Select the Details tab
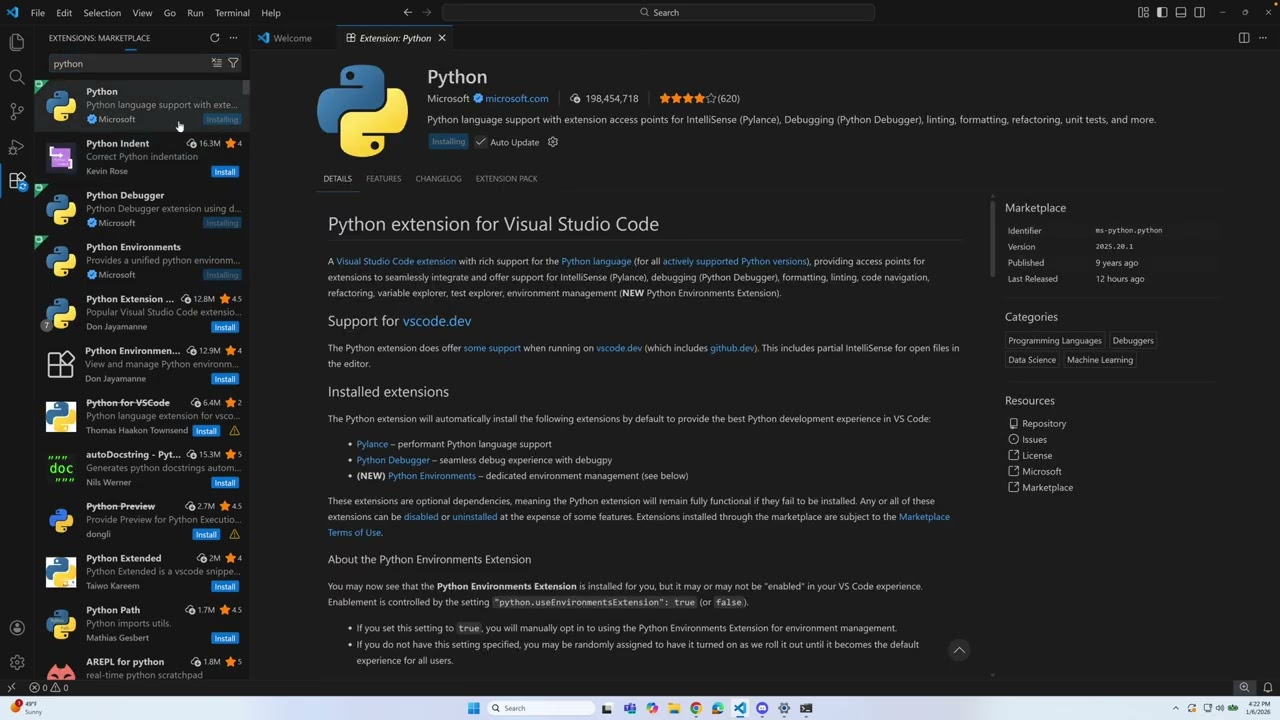The height and width of the screenshot is (720, 1280). click(x=337, y=179)
